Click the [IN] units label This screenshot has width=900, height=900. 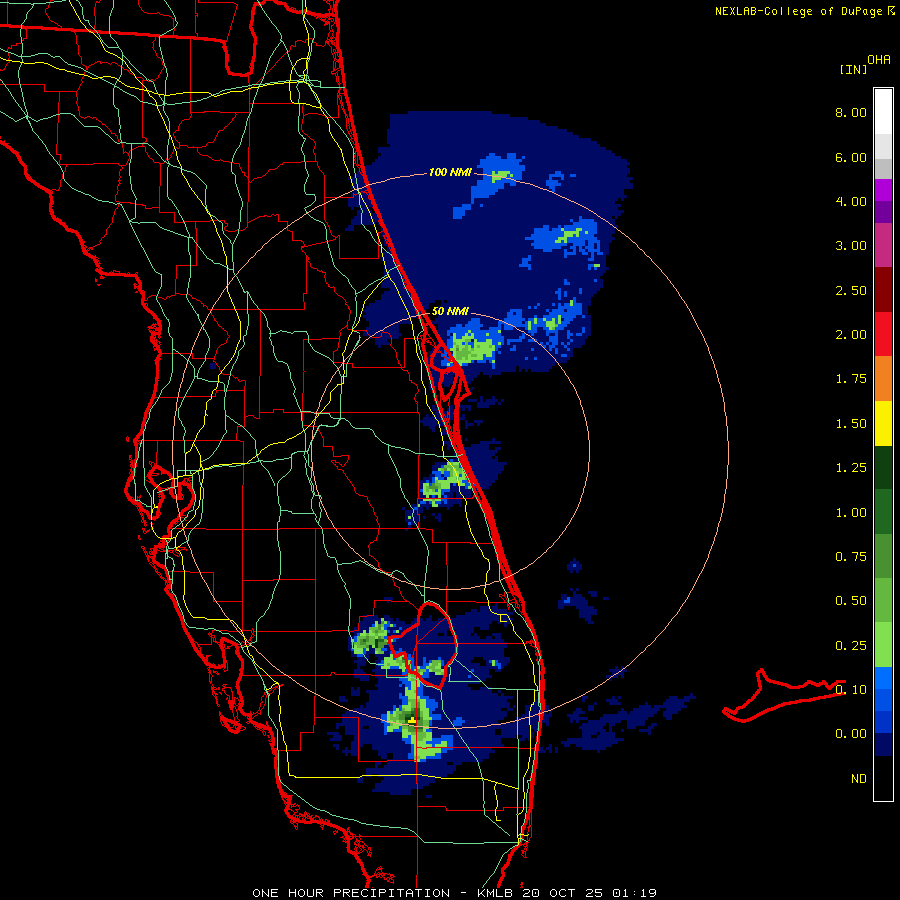pyautogui.click(x=853, y=69)
